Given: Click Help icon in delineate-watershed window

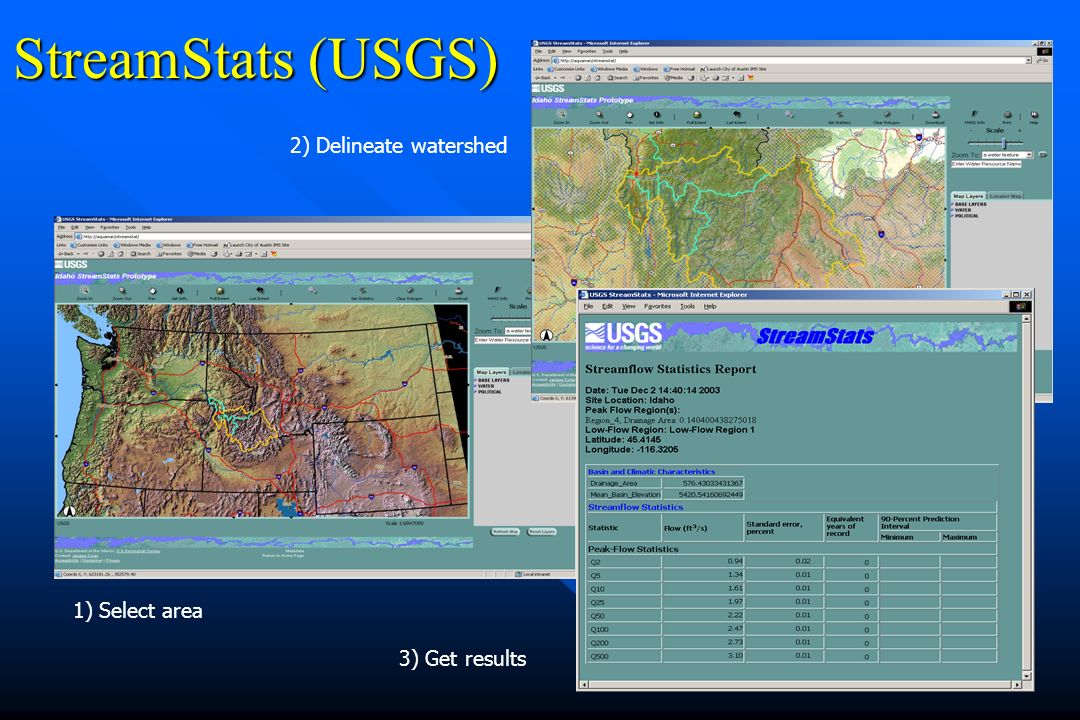Looking at the screenshot, I should point(1034,116).
